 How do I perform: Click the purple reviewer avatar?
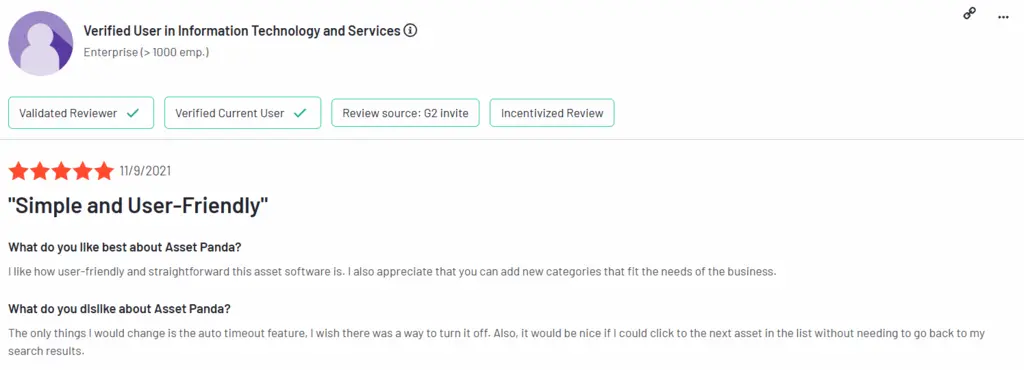click(40, 43)
